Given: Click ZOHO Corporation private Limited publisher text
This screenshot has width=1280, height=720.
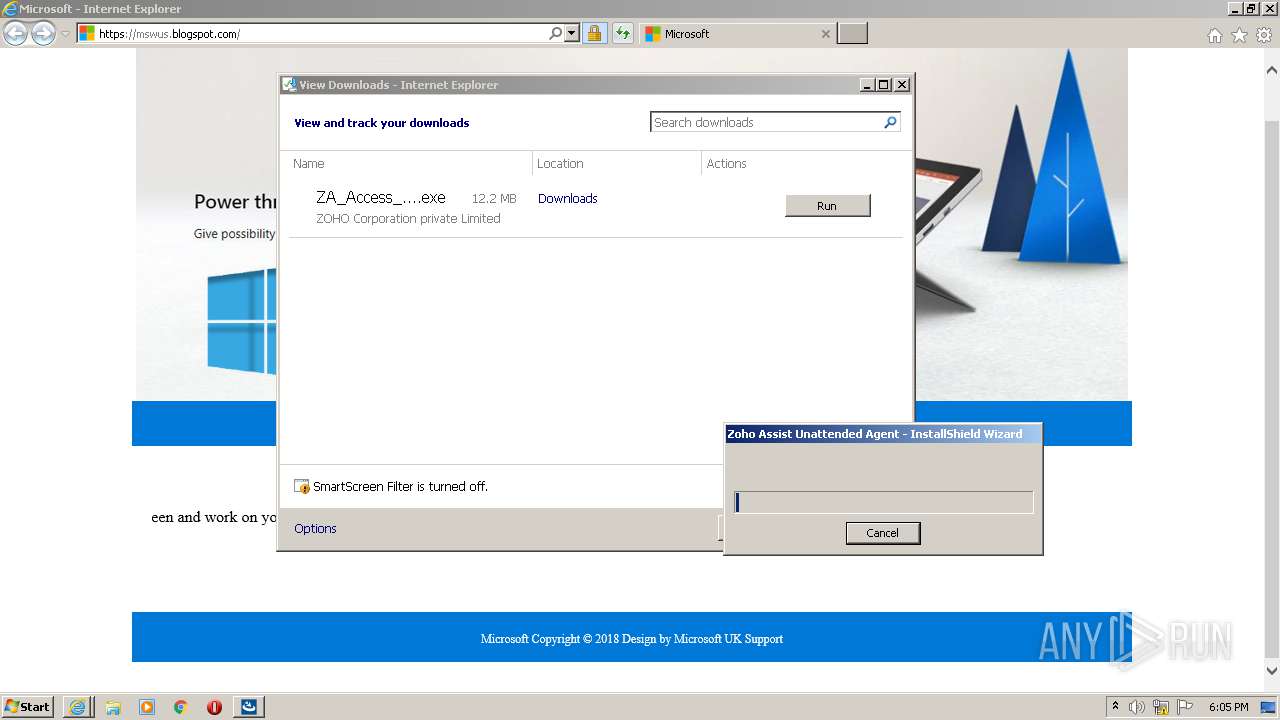Looking at the screenshot, I should pyautogui.click(x=408, y=219).
